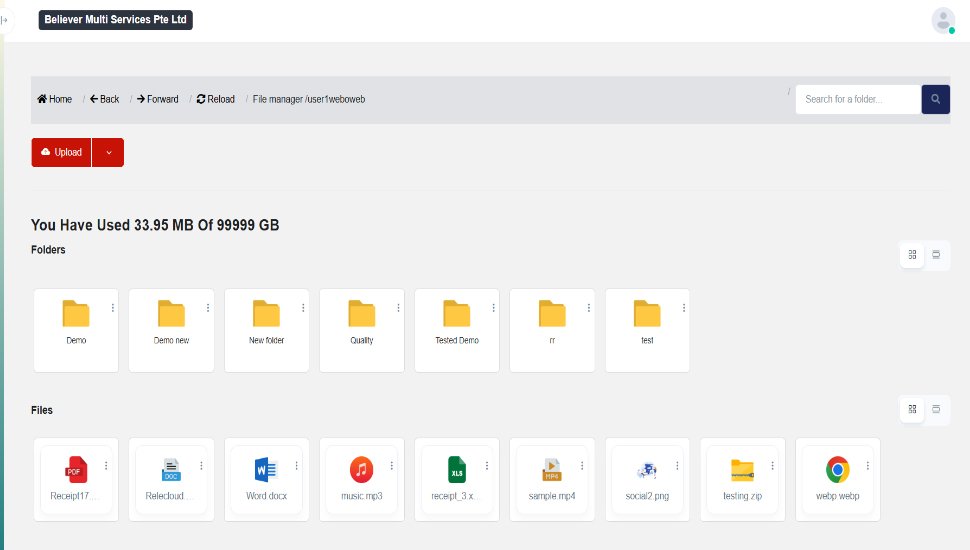This screenshot has width=970, height=550.
Task: Navigate Back in file manager
Action: point(104,99)
